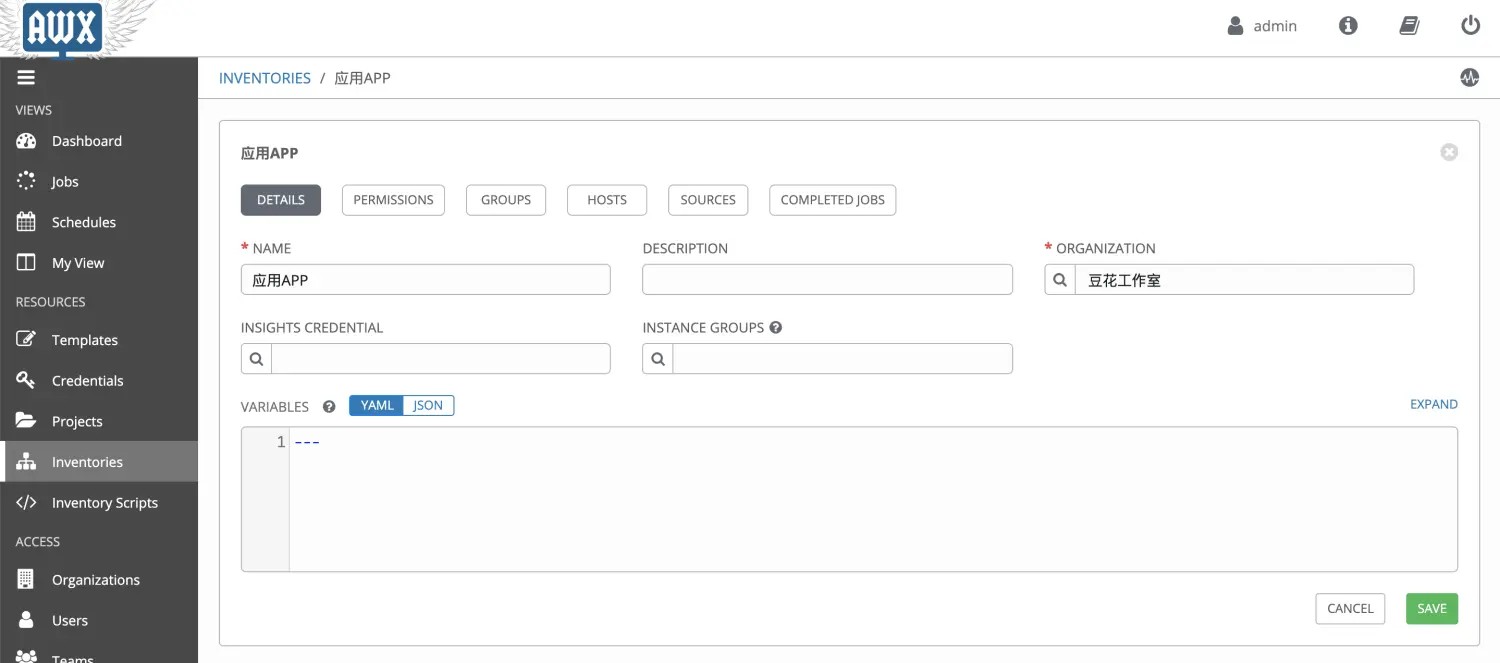Click the Insights Credential search icon
Image resolution: width=1500 pixels, height=663 pixels.
256,359
